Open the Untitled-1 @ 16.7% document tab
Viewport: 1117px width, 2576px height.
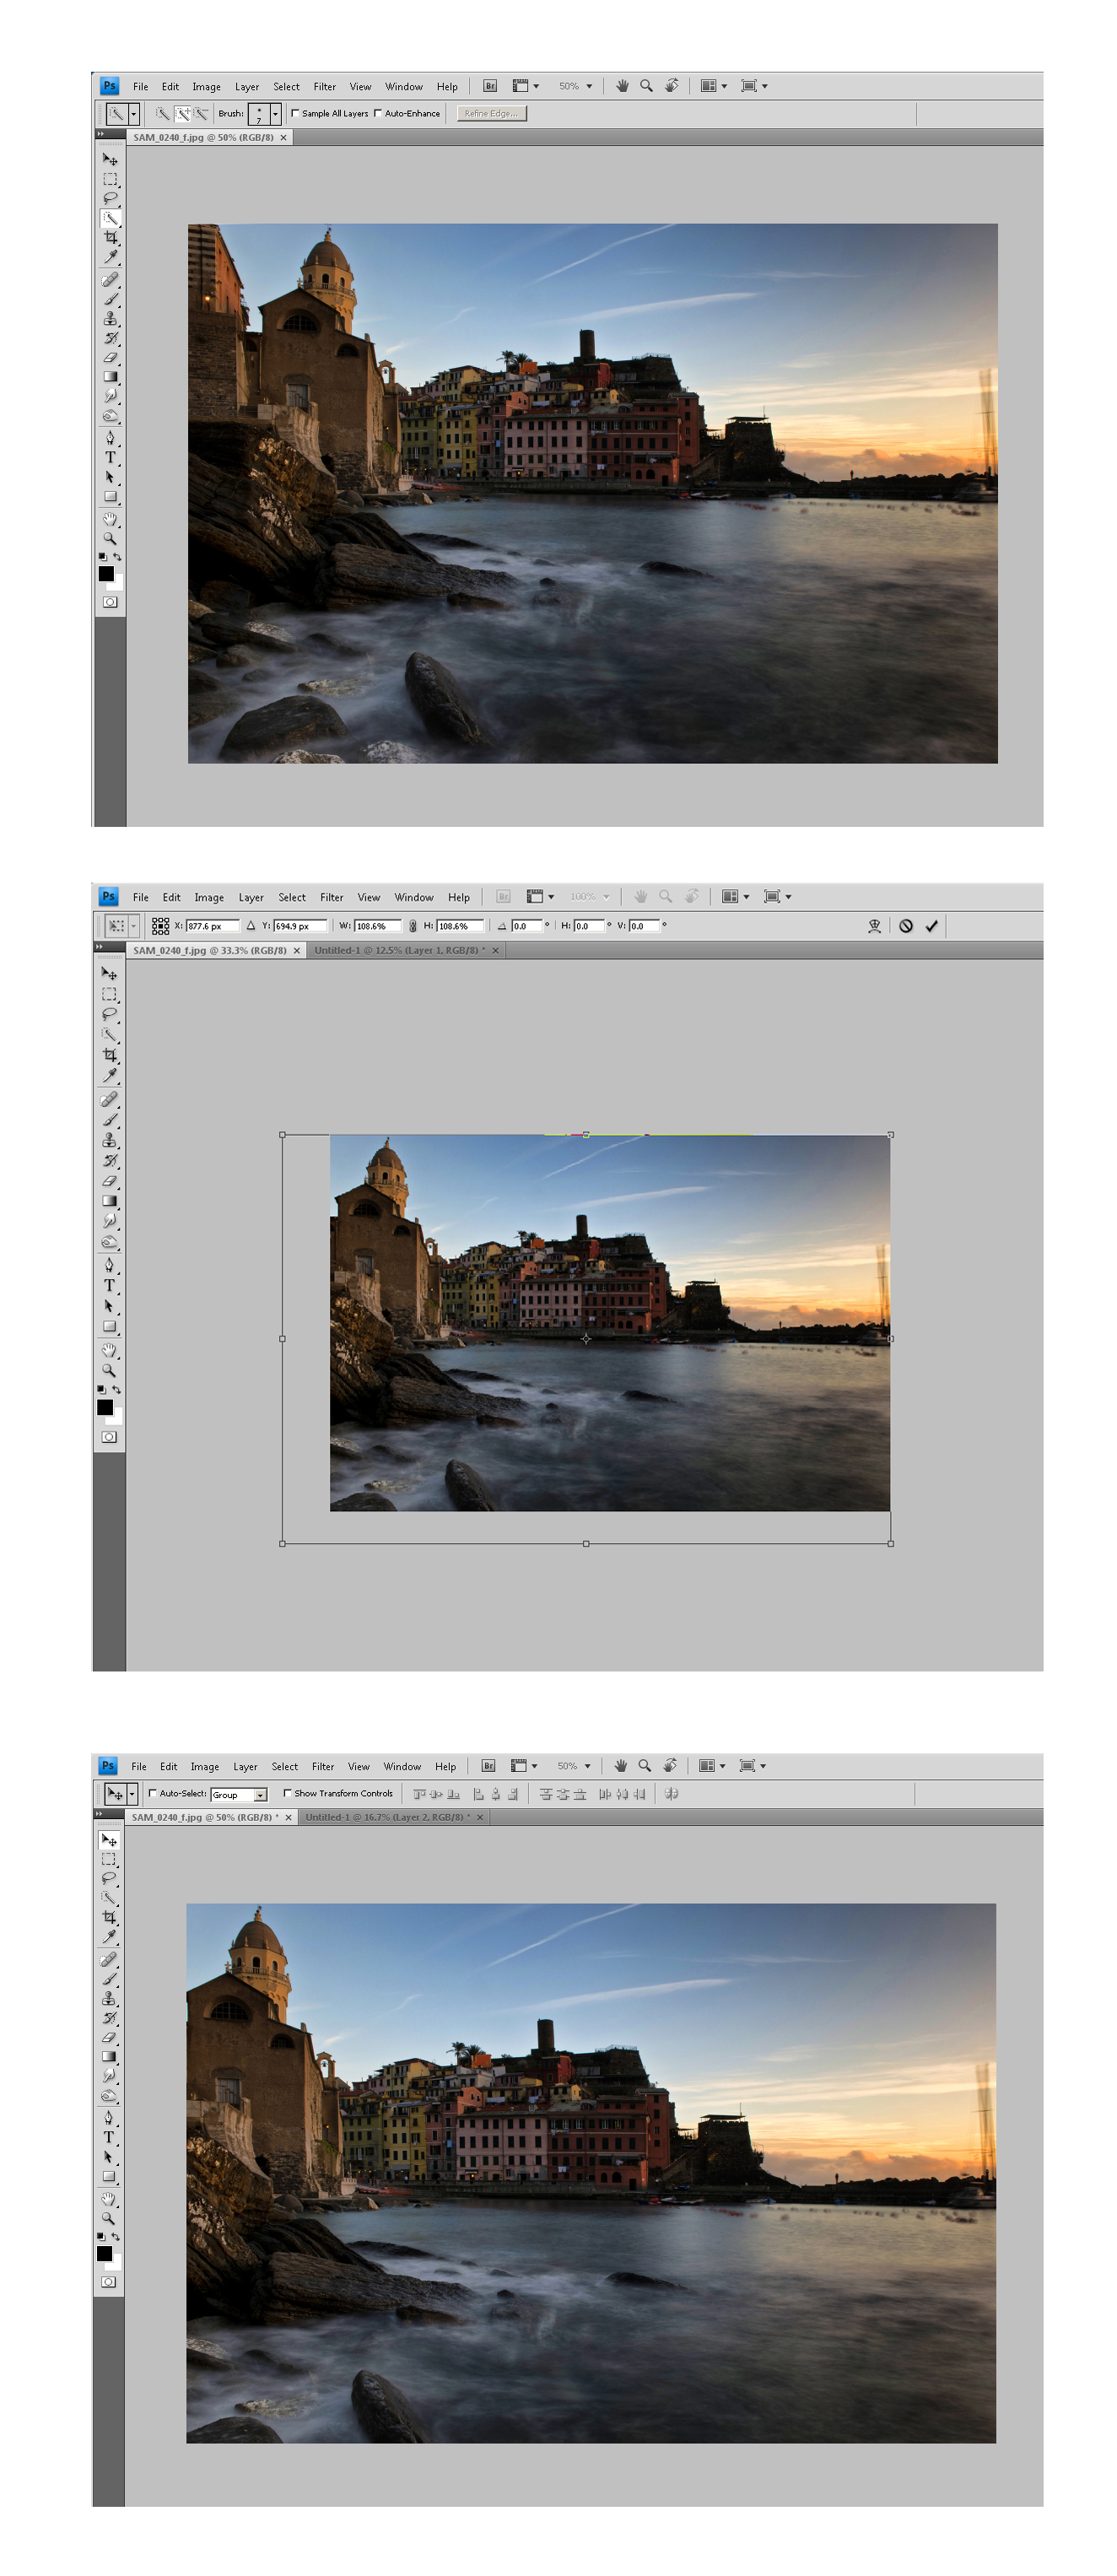387,1817
